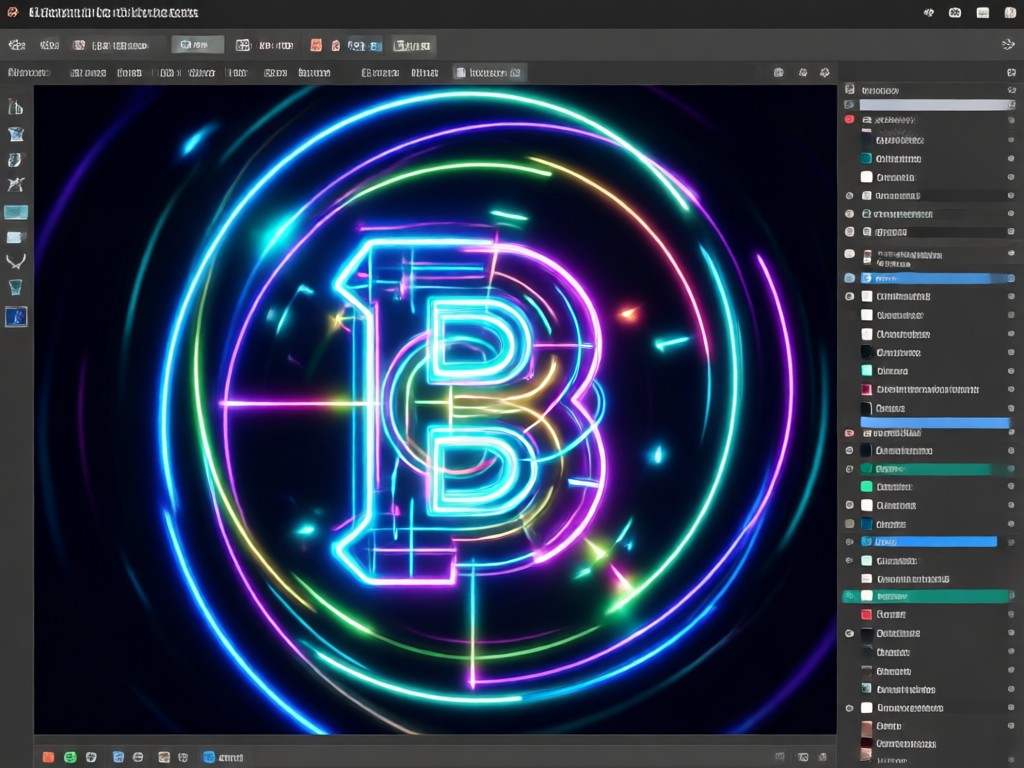Viewport: 1024px width, 768px height.
Task: Click the teal thumbnail near the layers panel top
Action: [x=866, y=158]
